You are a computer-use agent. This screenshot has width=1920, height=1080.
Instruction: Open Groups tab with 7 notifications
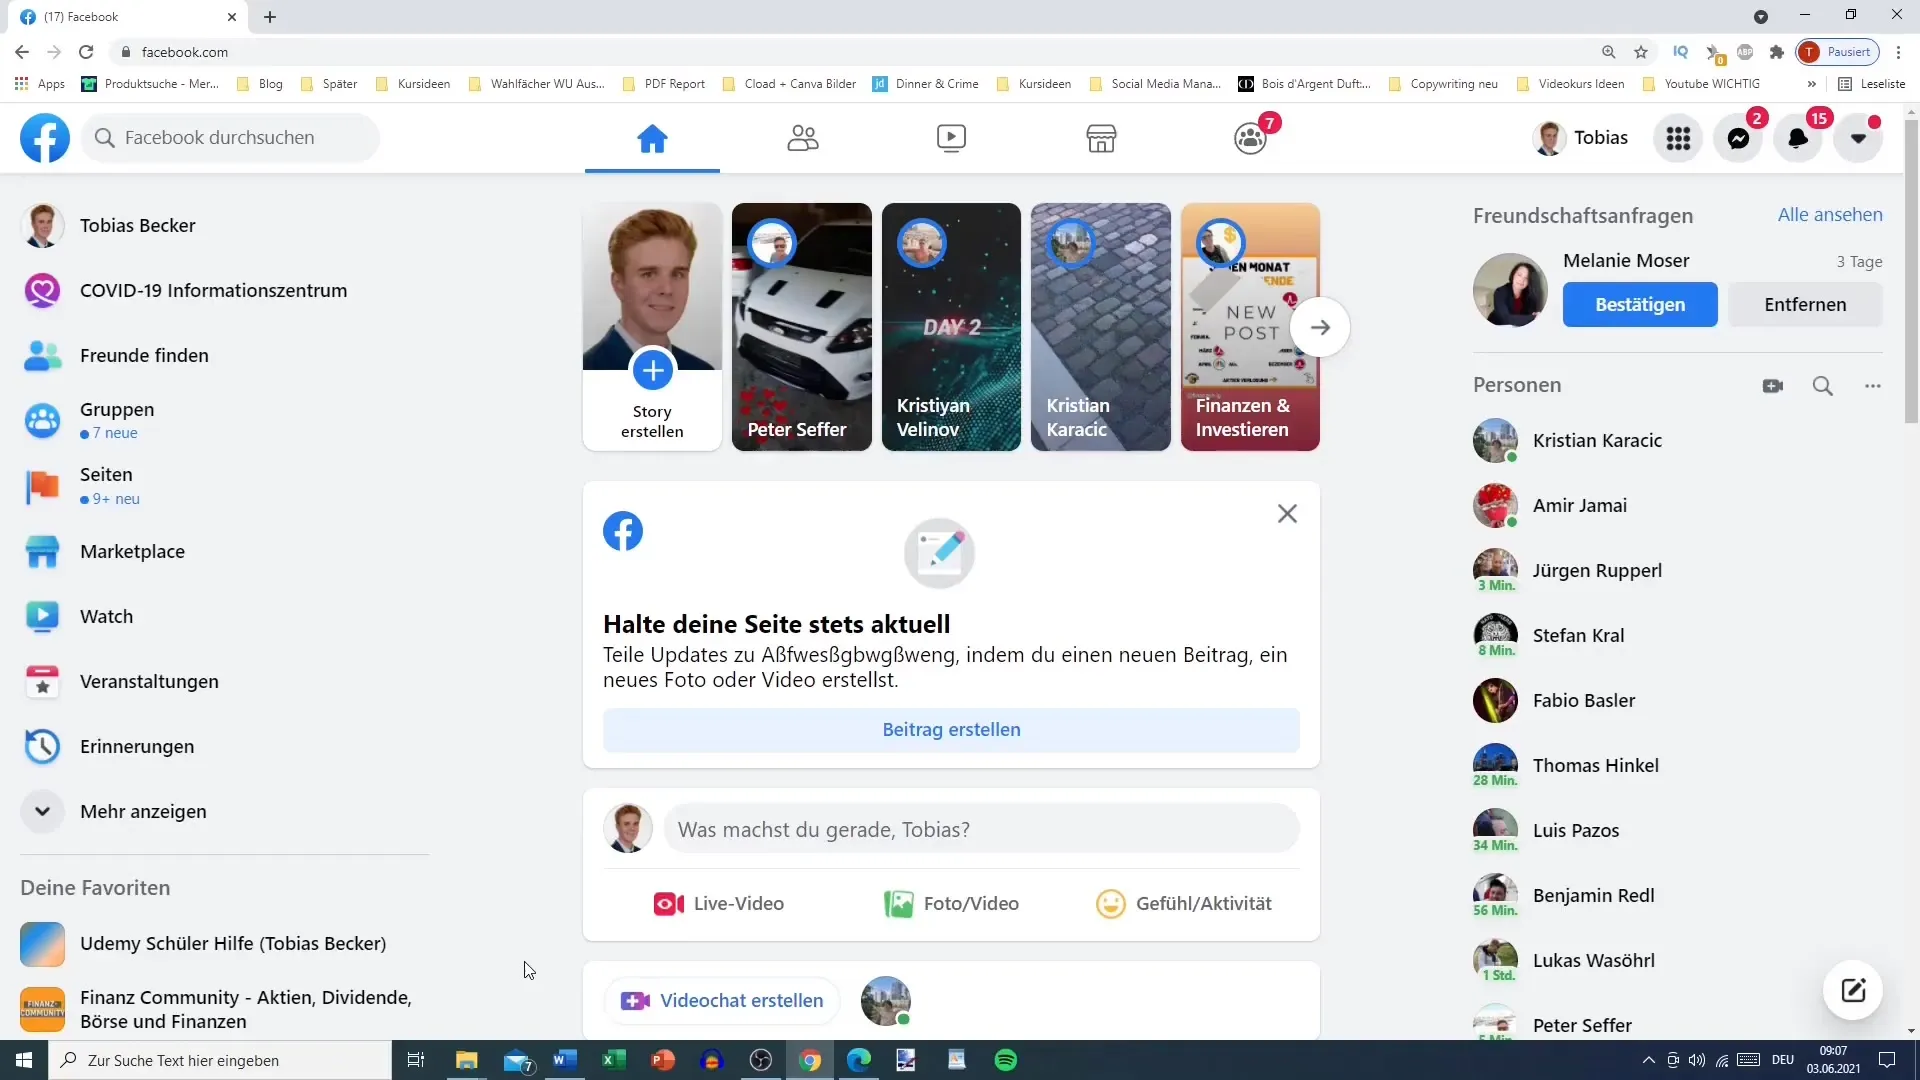coord(1250,138)
